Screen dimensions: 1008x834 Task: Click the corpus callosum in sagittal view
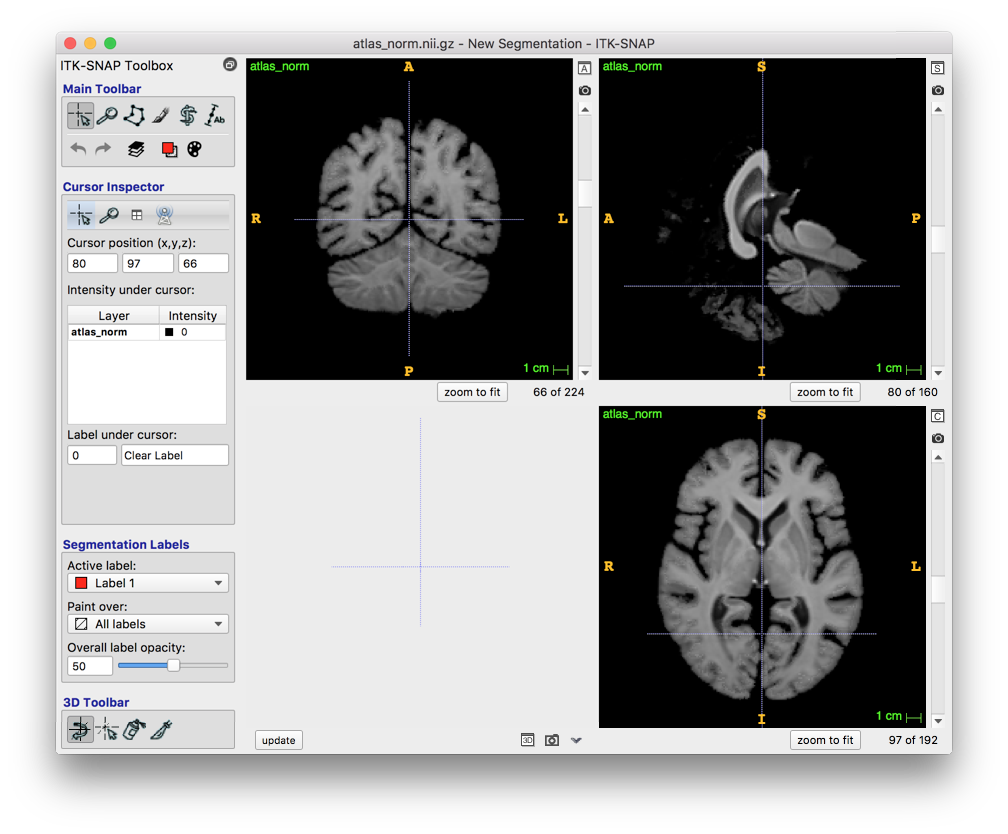737,206
